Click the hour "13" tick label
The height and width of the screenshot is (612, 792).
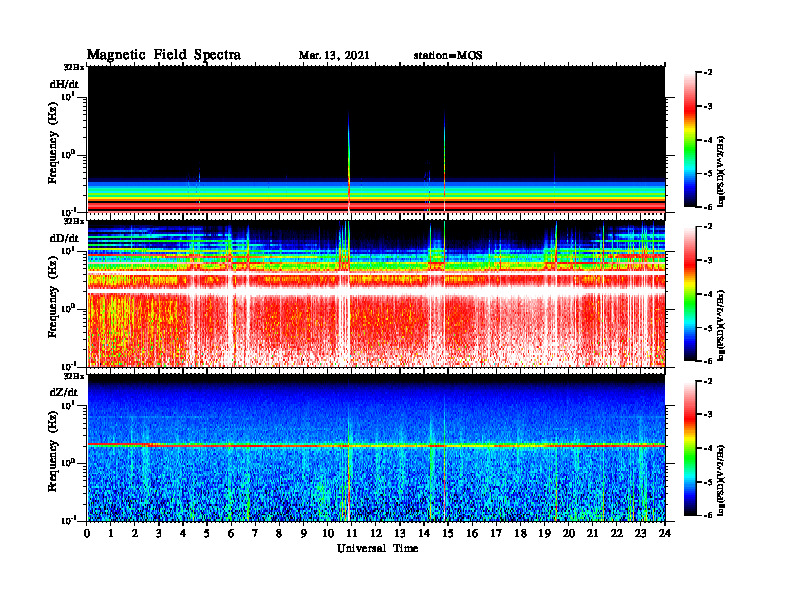(x=400, y=534)
